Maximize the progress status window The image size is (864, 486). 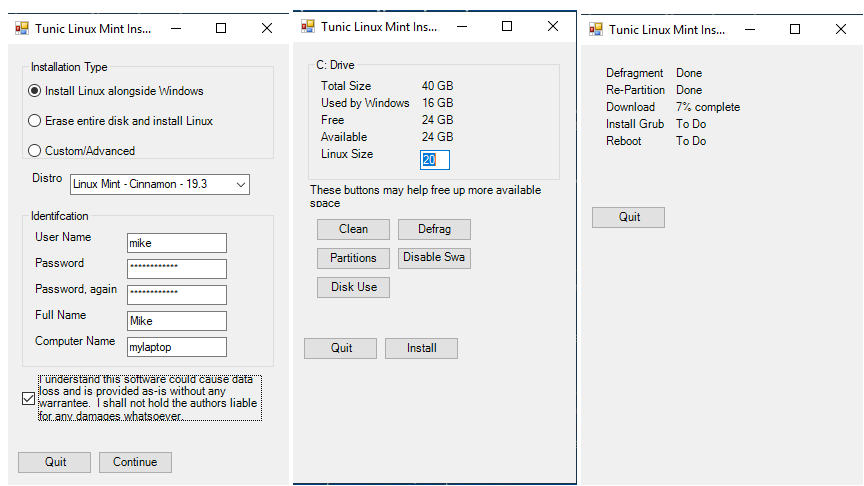click(x=795, y=29)
